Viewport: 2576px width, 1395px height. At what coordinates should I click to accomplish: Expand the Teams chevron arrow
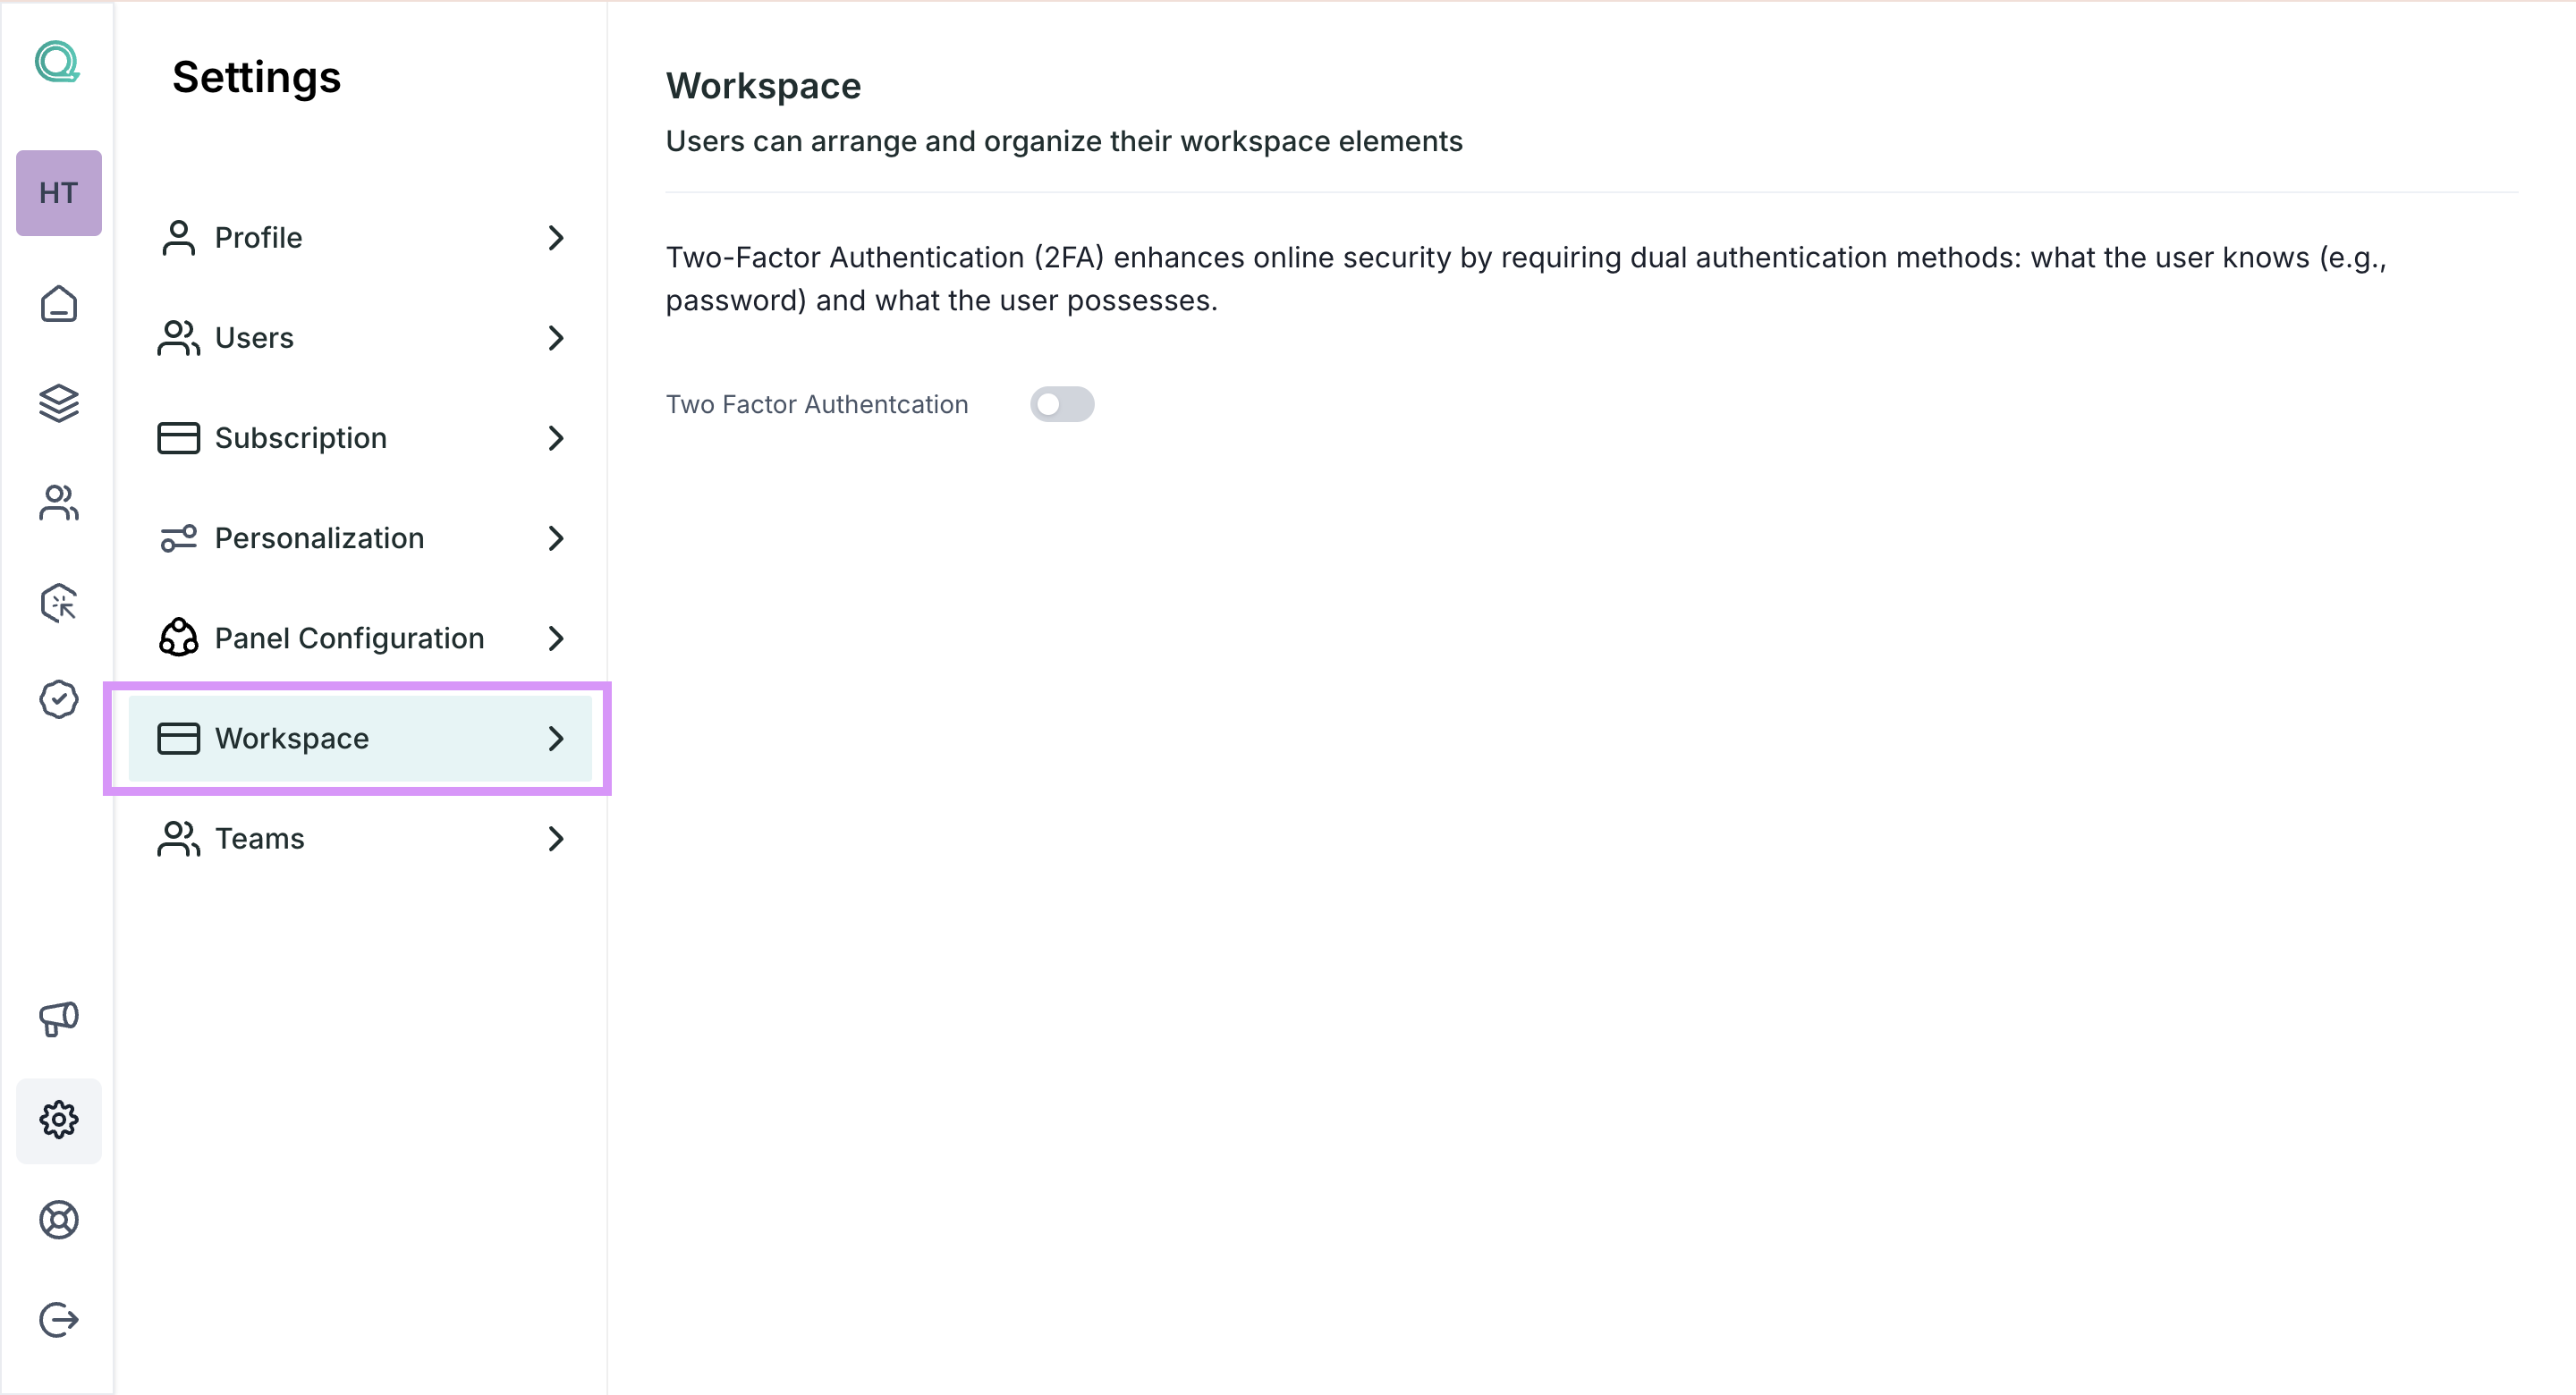[x=556, y=838]
